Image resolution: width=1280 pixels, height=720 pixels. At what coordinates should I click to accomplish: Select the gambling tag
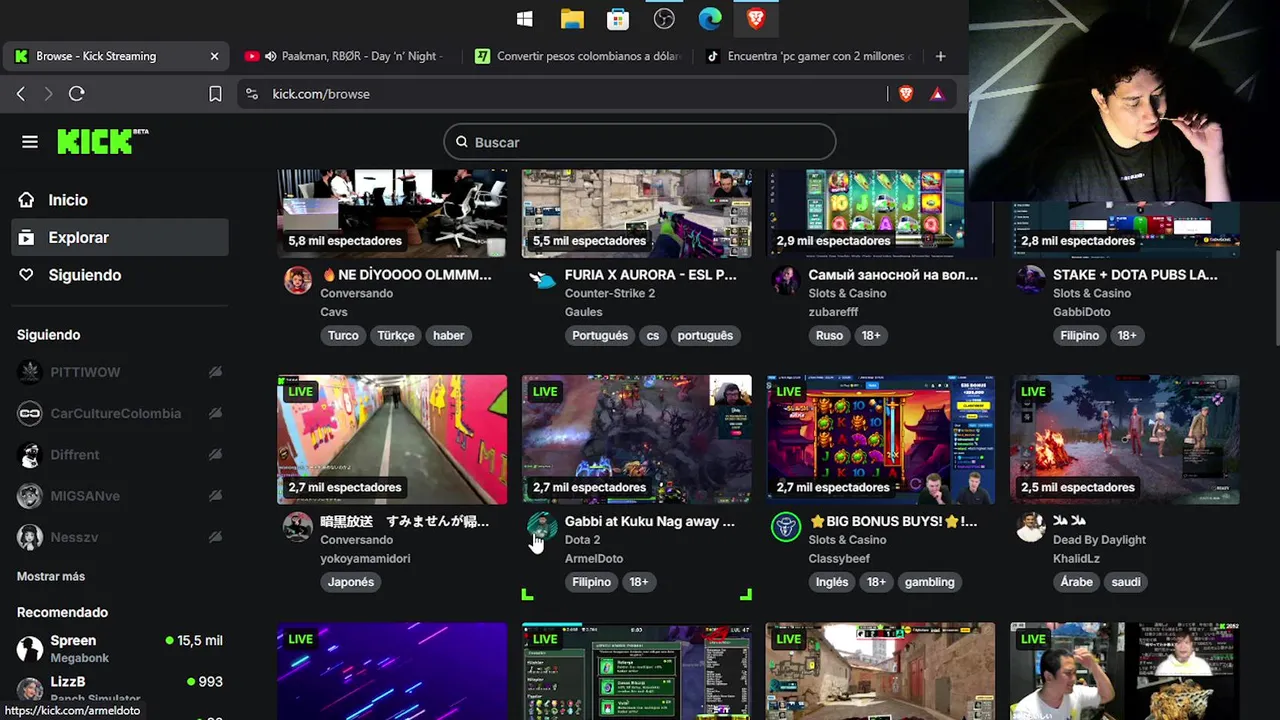930,582
